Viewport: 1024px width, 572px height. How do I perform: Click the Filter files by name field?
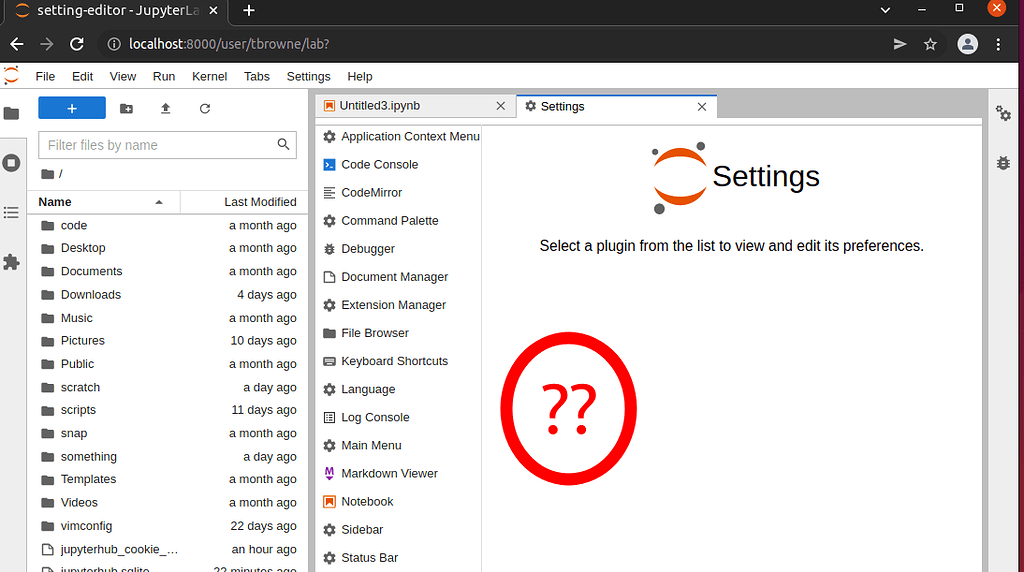[160, 145]
